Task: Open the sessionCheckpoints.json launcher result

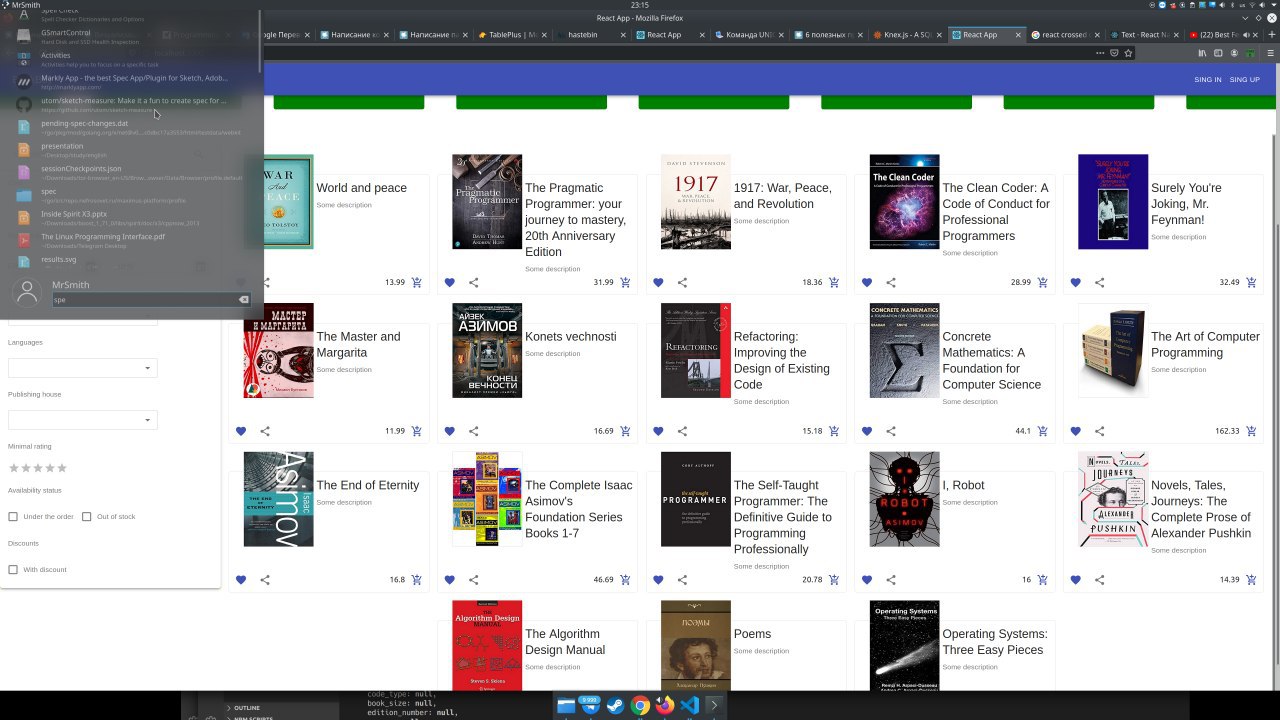Action: (132, 172)
